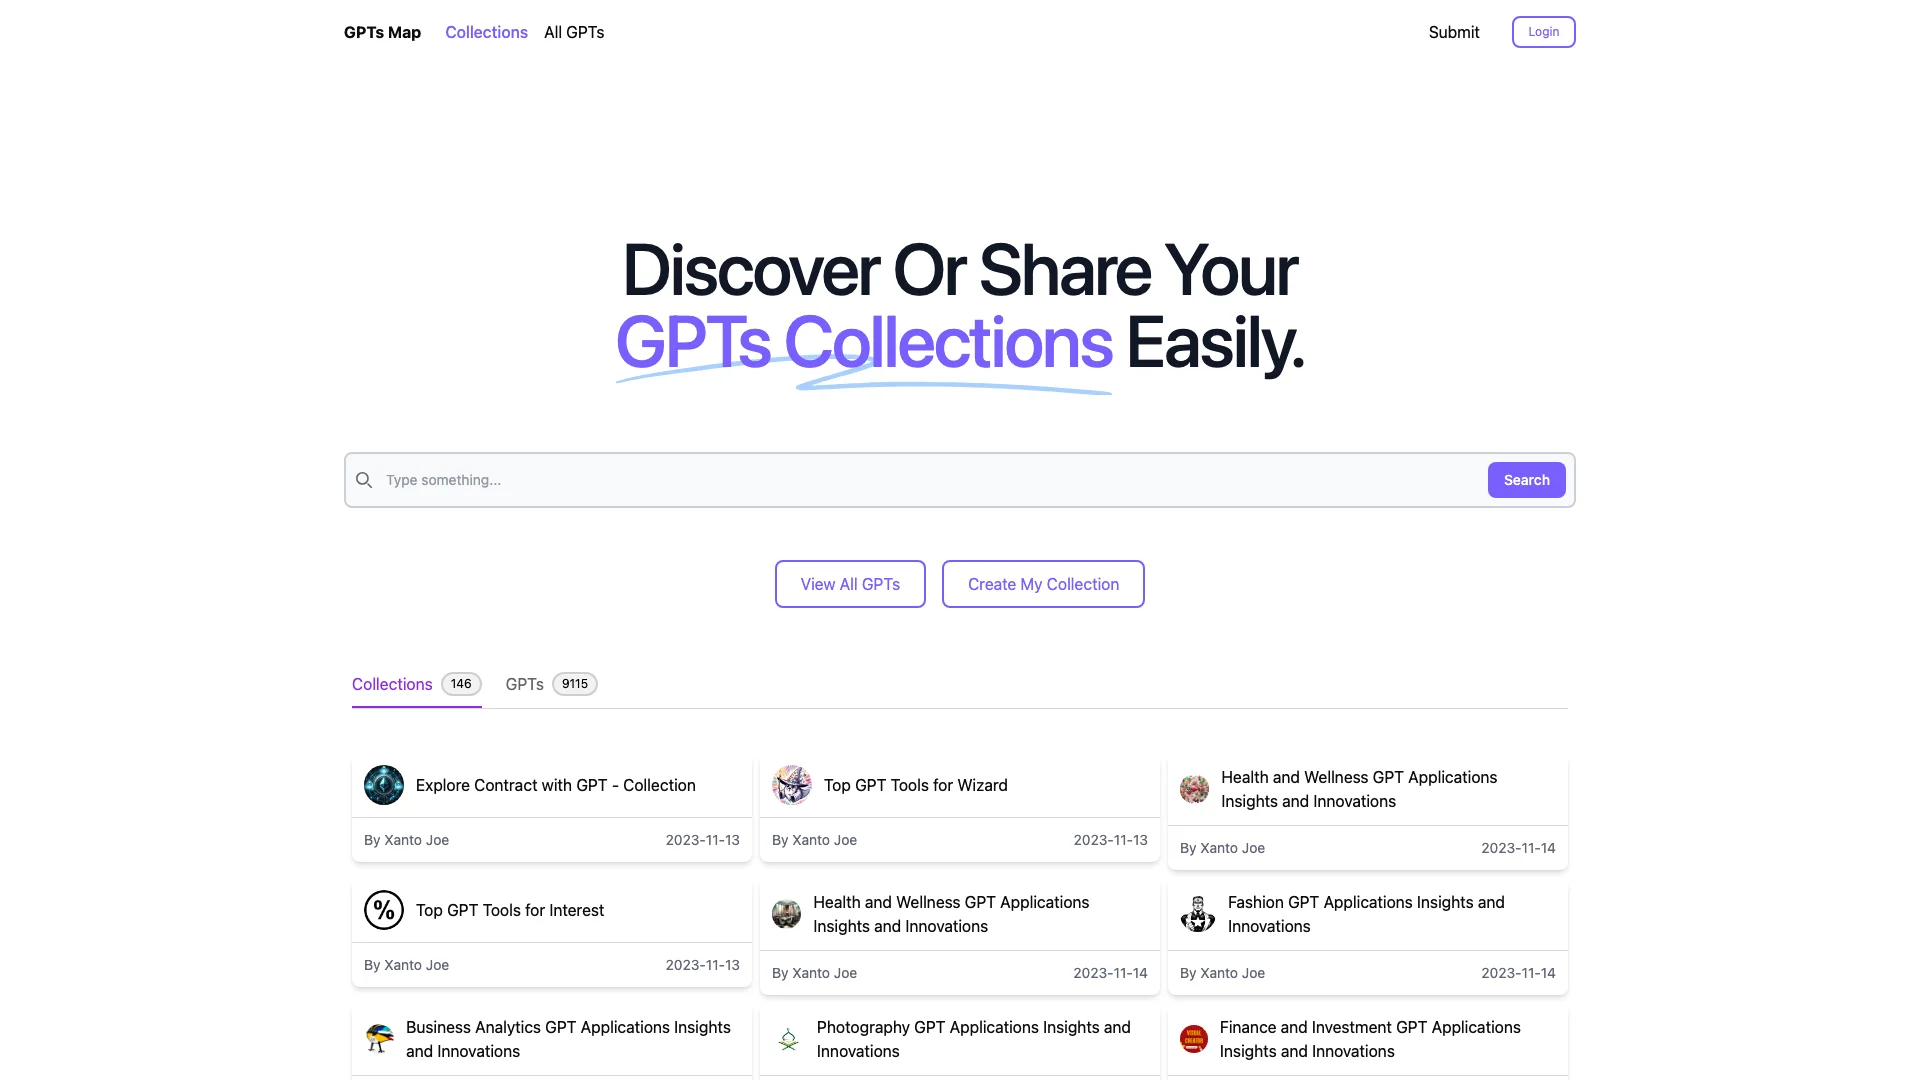This screenshot has height=1080, width=1920.
Task: Click the Top GPT Tools for Wizard icon
Action: 791,785
